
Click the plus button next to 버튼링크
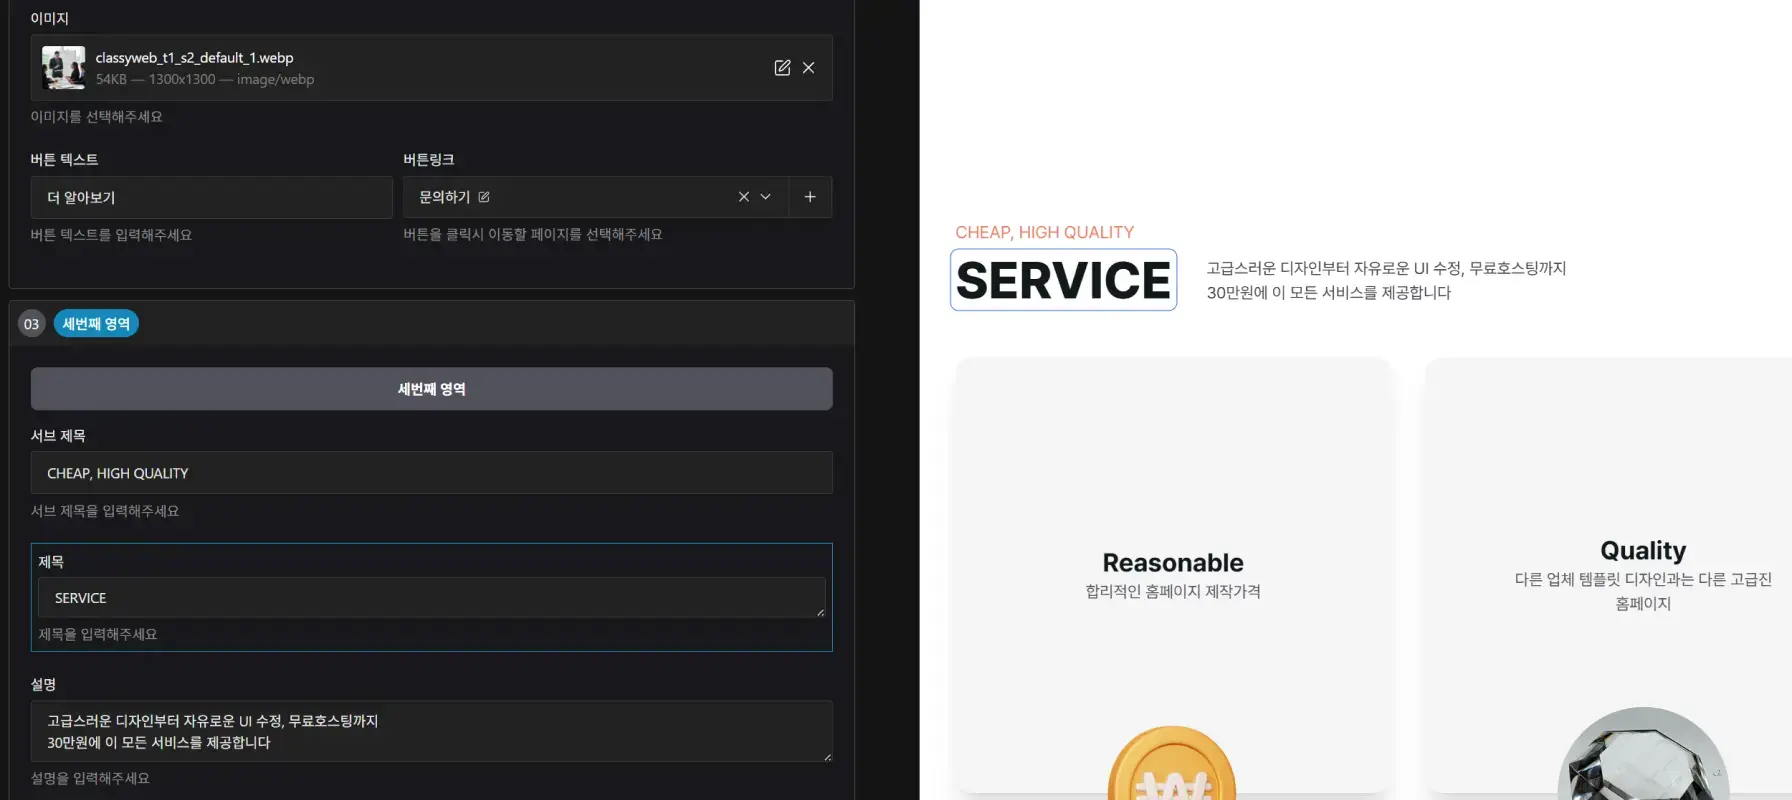click(810, 197)
